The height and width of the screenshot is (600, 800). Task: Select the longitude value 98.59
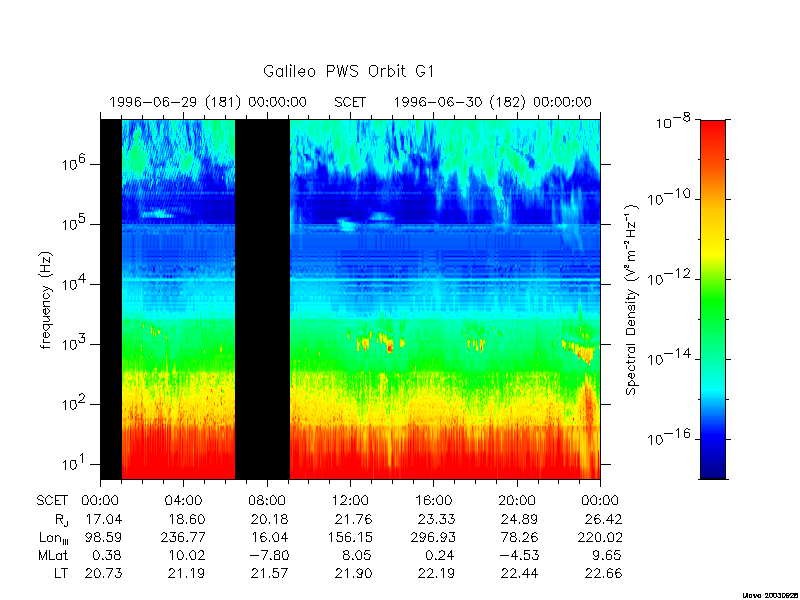coord(103,537)
